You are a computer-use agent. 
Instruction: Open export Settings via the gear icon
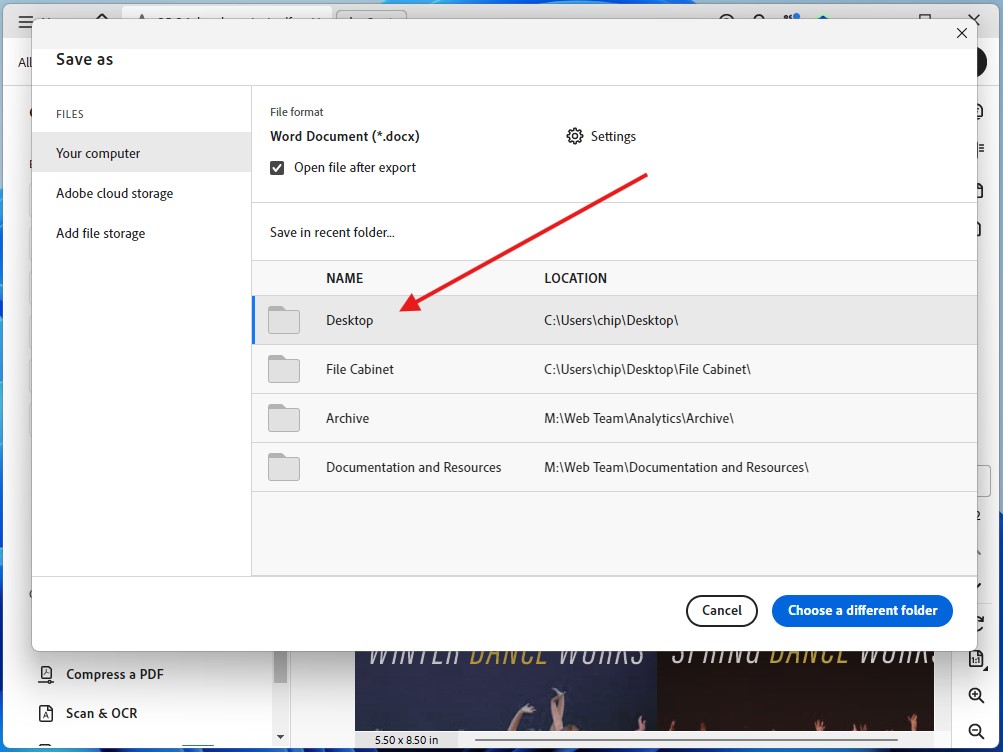(x=575, y=136)
